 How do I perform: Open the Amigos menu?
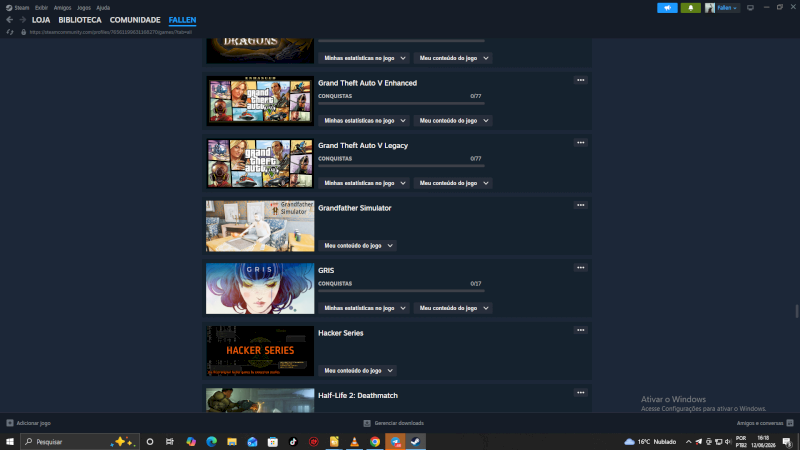tap(62, 8)
